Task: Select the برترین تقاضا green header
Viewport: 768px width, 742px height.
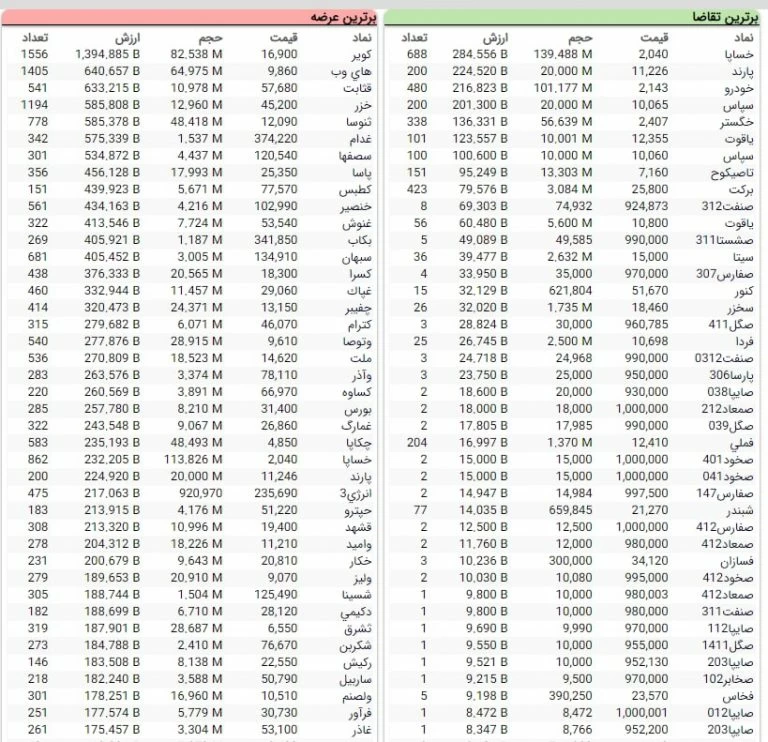Action: (x=574, y=17)
